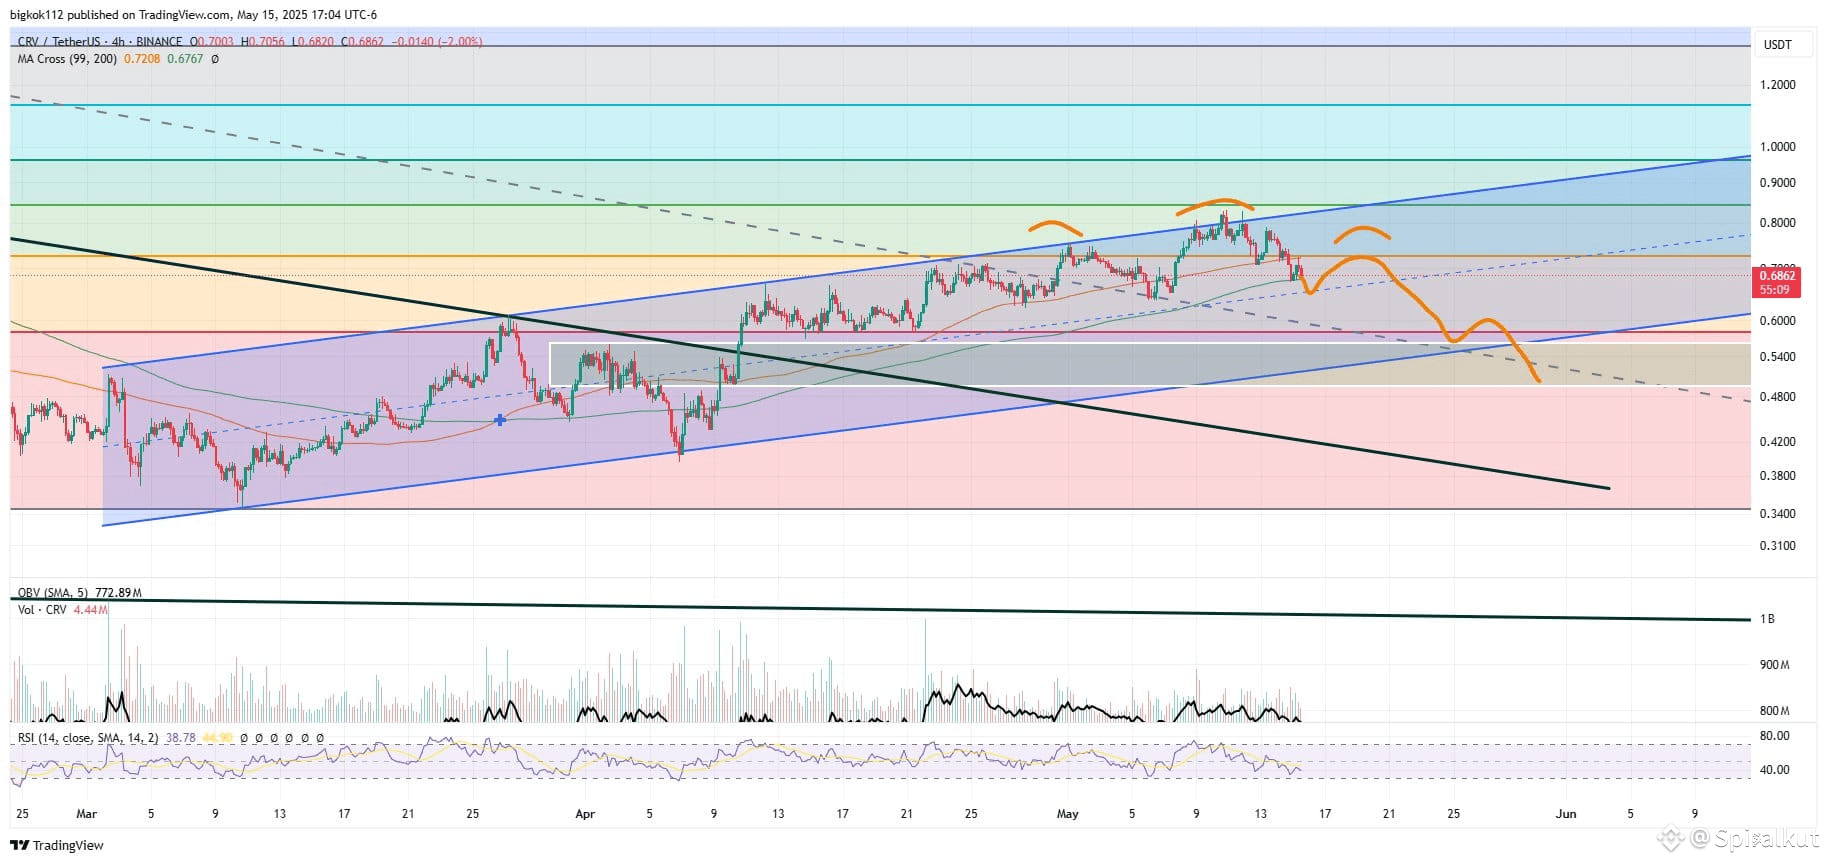Click the 0.5400 price axis label
Viewport: 1827px width, 863px height.
point(1778,357)
